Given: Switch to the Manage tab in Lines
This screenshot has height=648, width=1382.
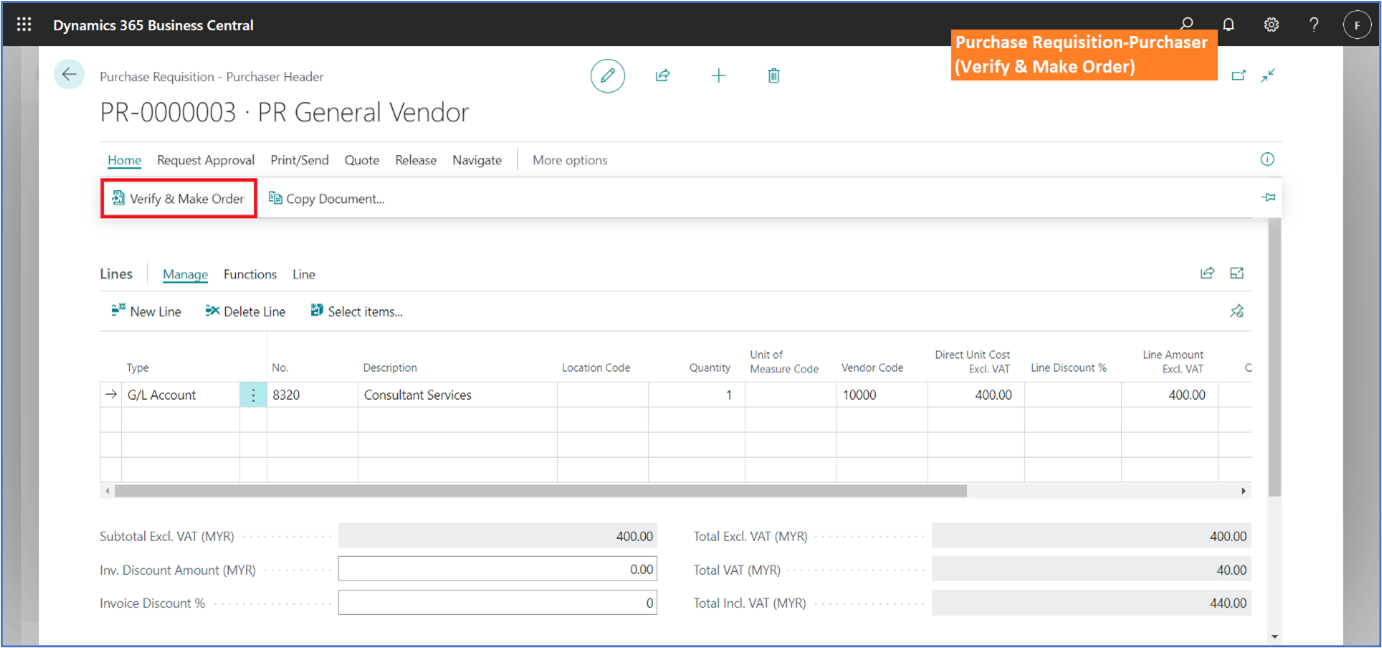Looking at the screenshot, I should click(x=185, y=274).
